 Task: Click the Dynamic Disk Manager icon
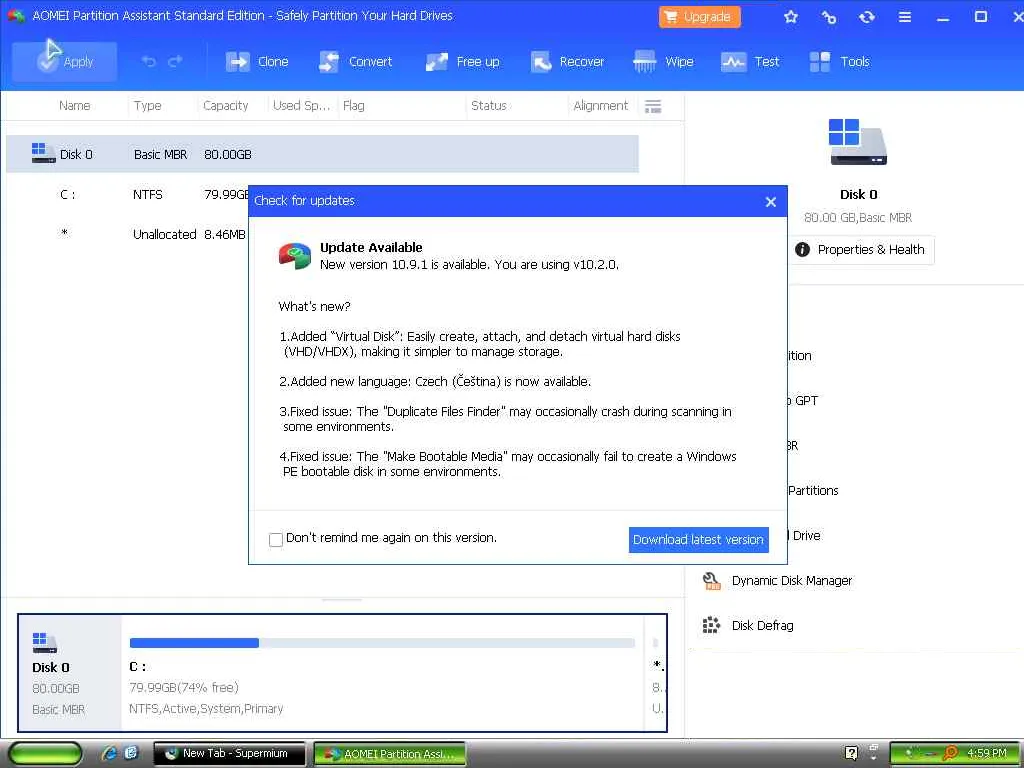[x=711, y=581]
